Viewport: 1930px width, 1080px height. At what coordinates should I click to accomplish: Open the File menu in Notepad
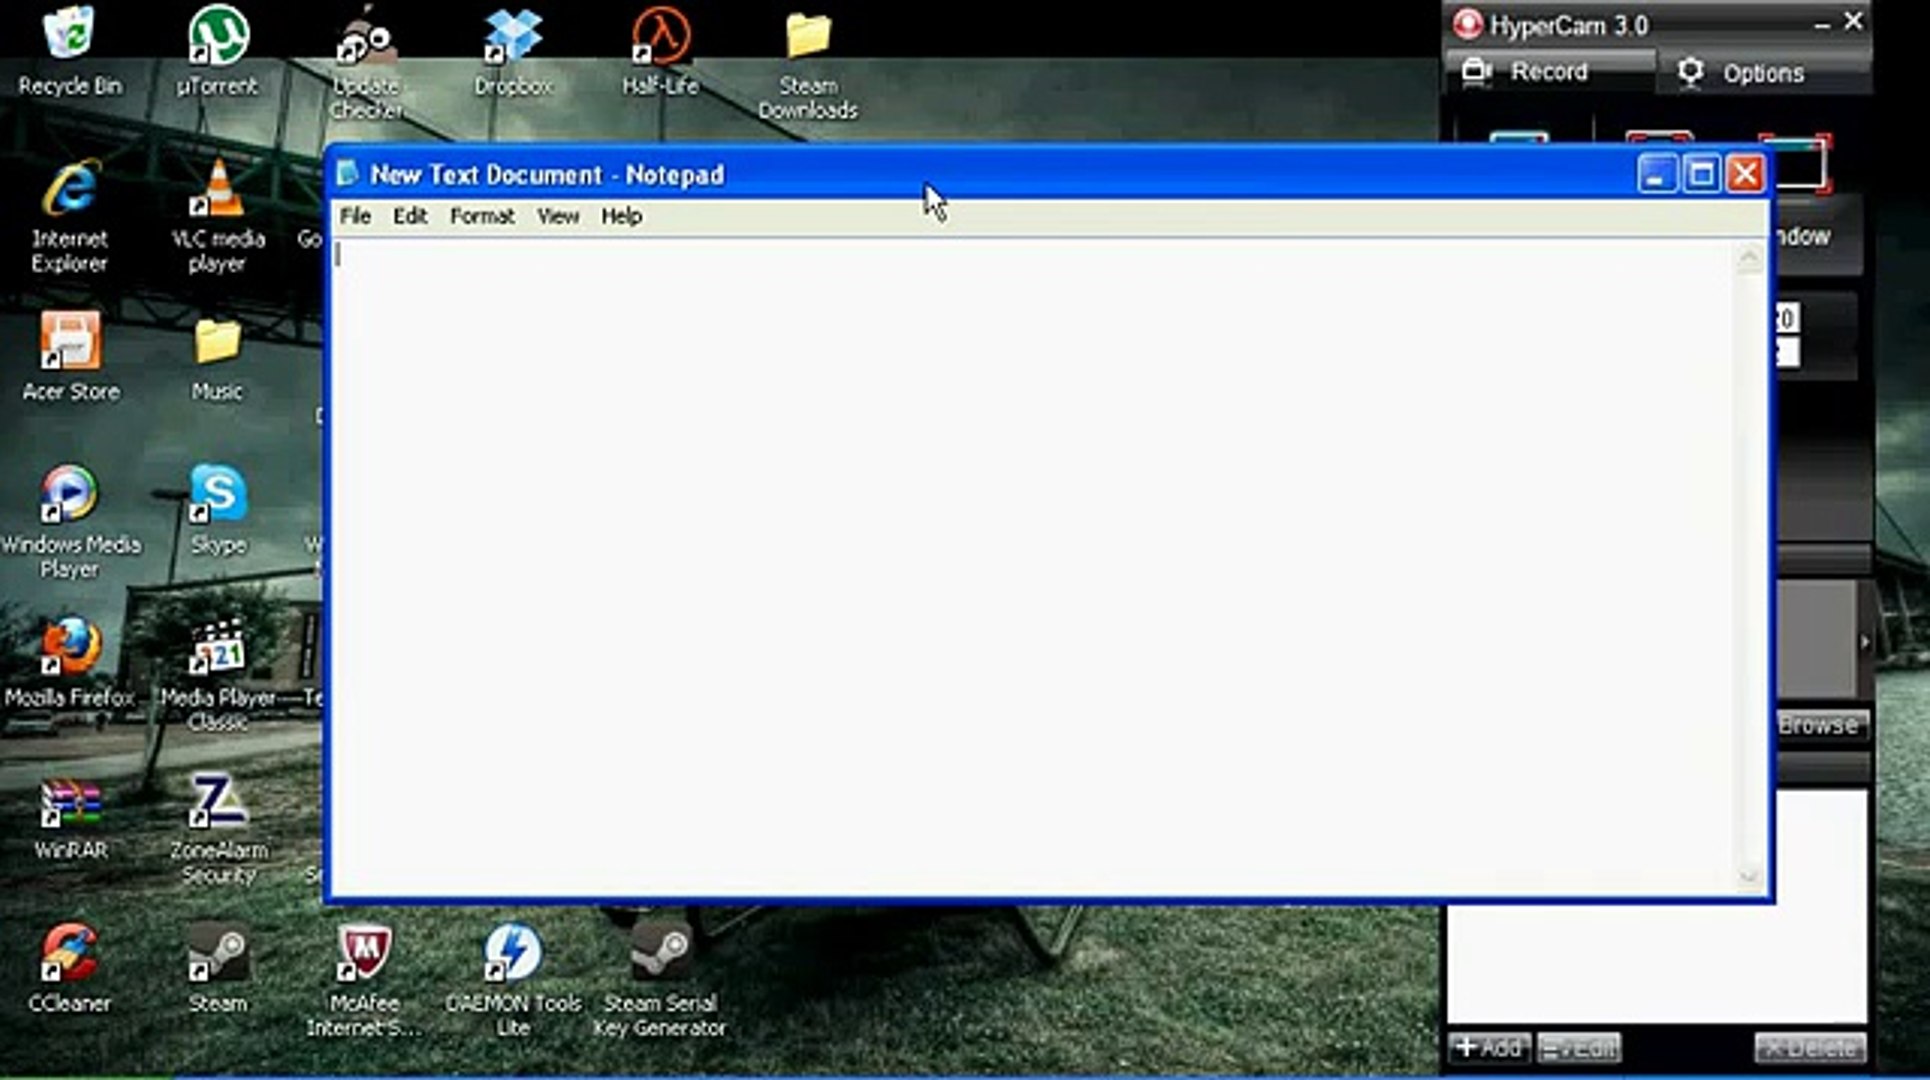click(x=355, y=216)
